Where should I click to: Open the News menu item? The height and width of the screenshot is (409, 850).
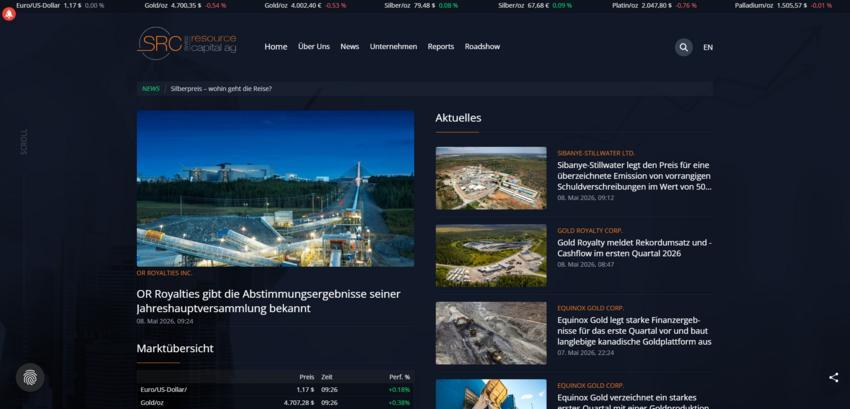[x=350, y=47]
